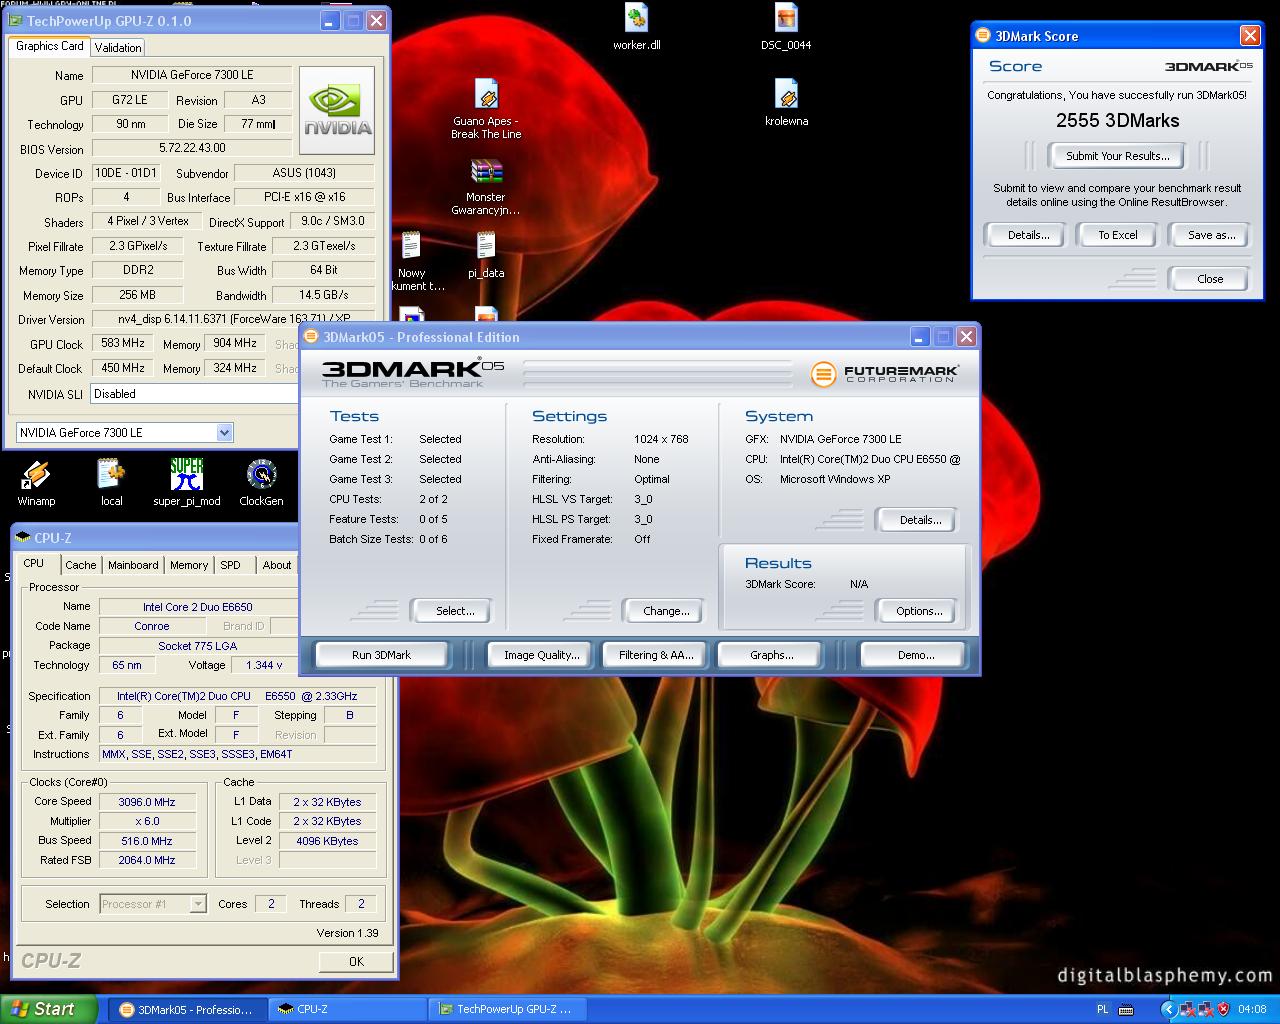This screenshot has width=1280, height=1024.
Task: Click Save as in 3DMark Score window
Action: [1210, 235]
